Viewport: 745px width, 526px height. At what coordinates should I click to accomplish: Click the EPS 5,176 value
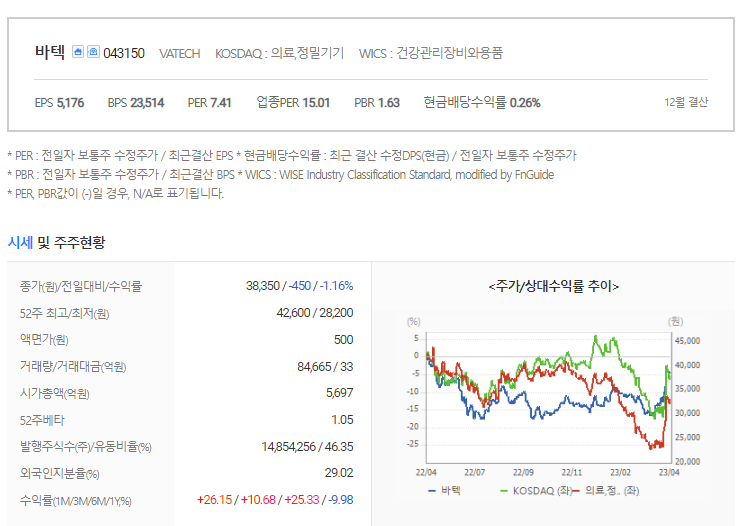pos(59,103)
